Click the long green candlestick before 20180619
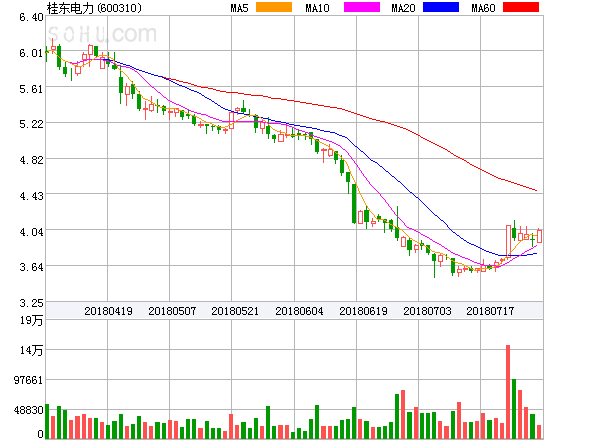600x440 pixels. (354, 203)
